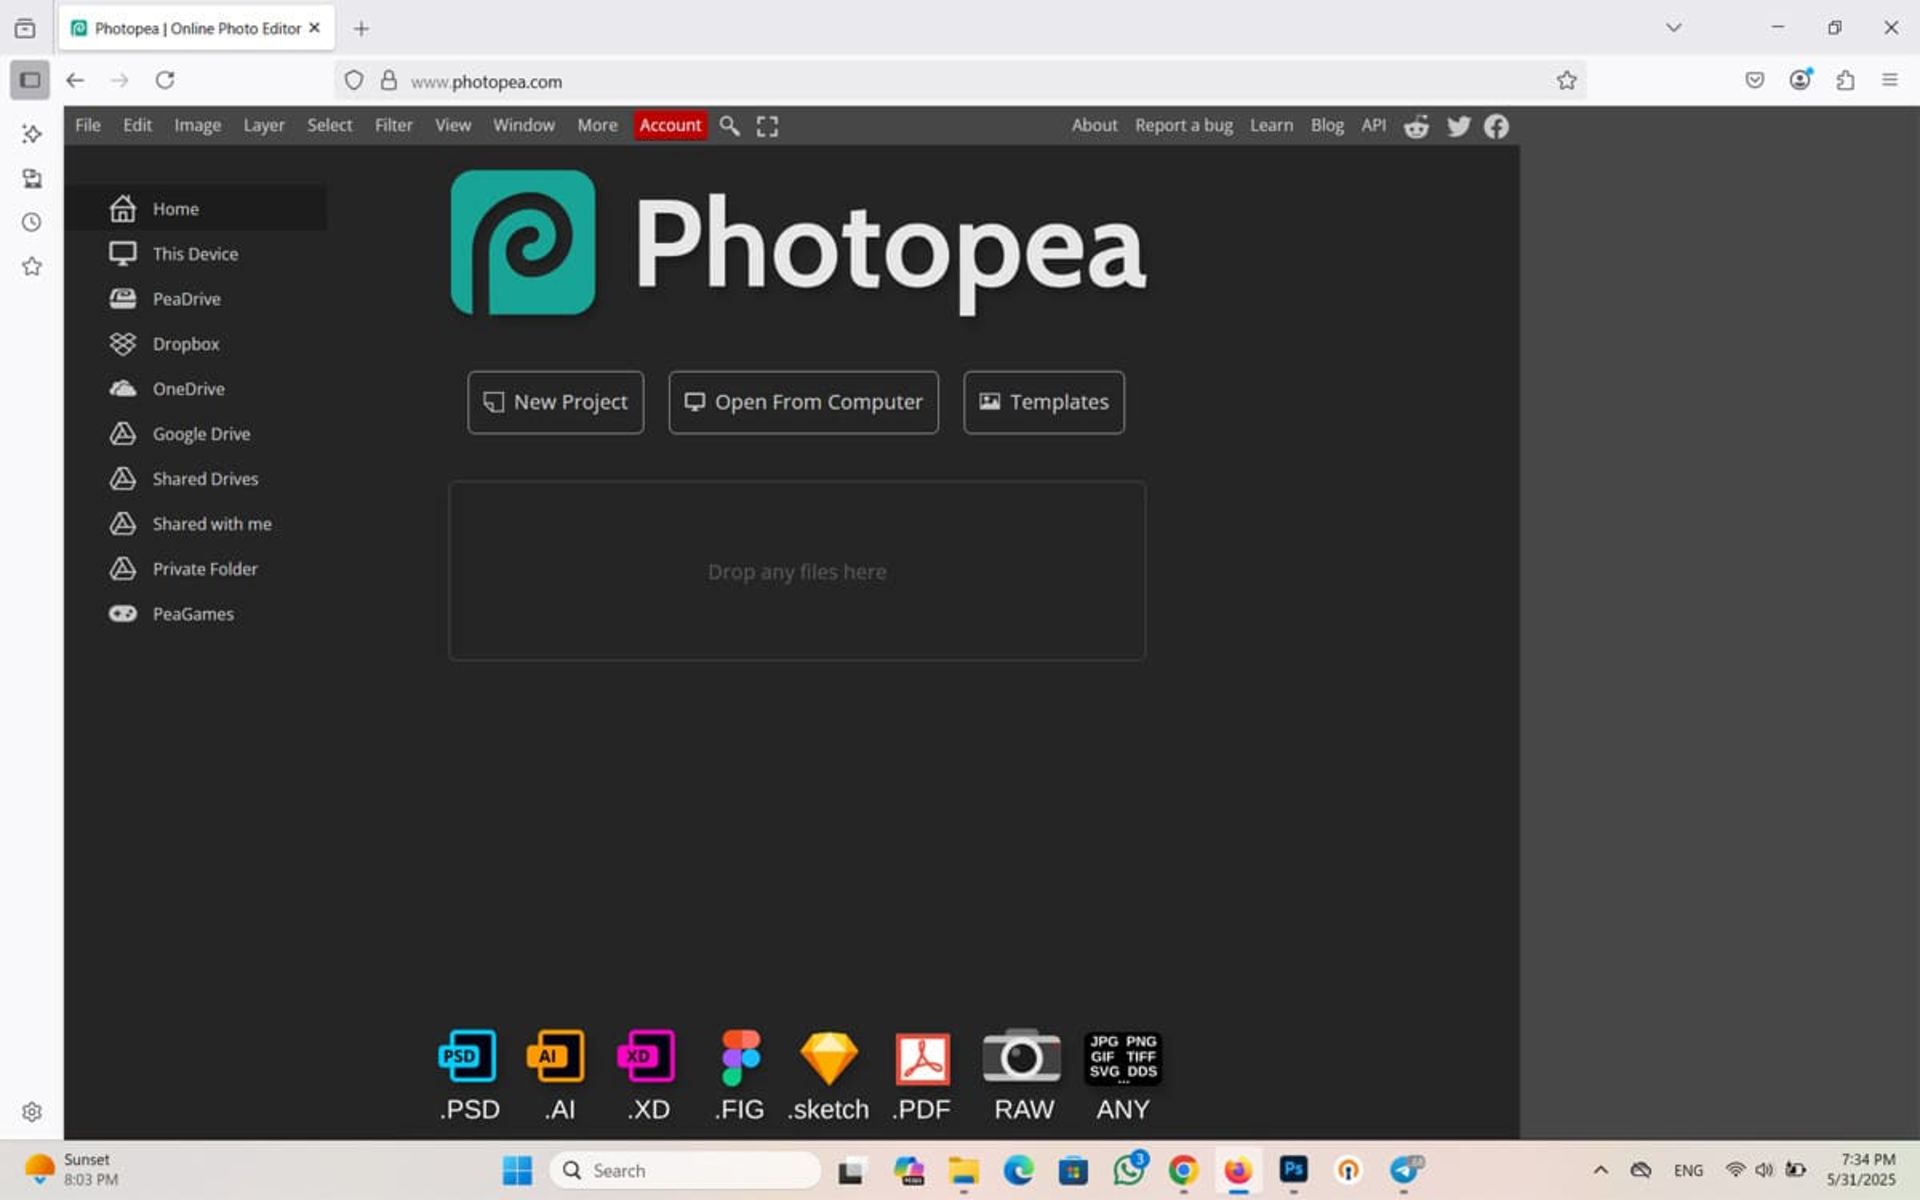Toggle fullscreen mode icon
The image size is (1920, 1200).
[767, 126]
